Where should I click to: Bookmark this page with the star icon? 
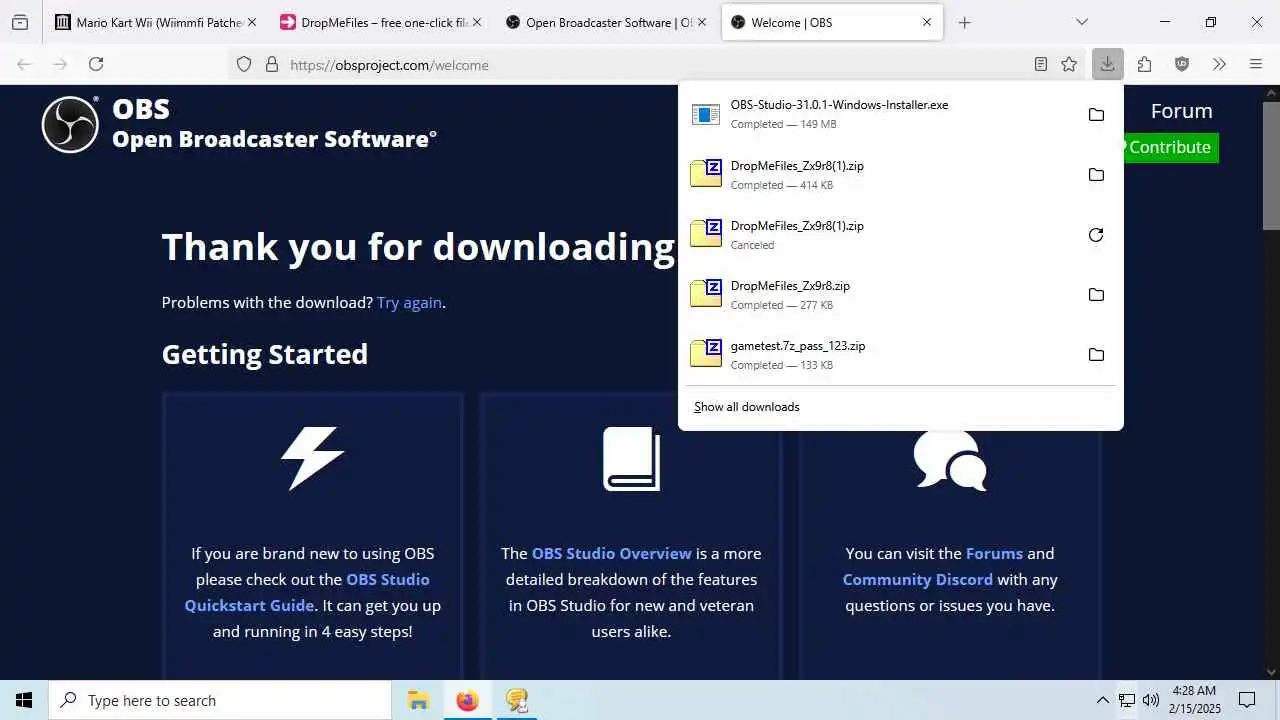click(x=1069, y=64)
